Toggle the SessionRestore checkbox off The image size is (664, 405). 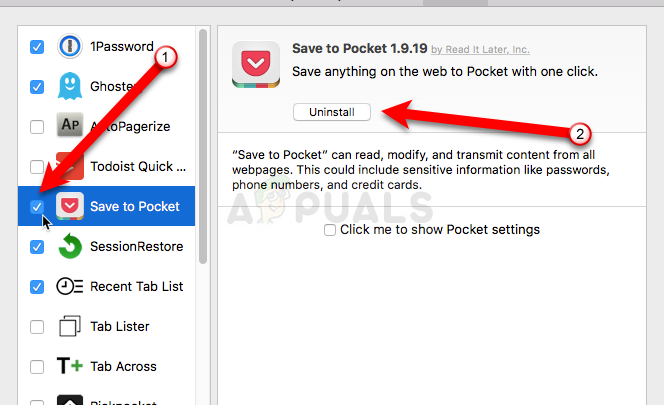pyautogui.click(x=37, y=246)
